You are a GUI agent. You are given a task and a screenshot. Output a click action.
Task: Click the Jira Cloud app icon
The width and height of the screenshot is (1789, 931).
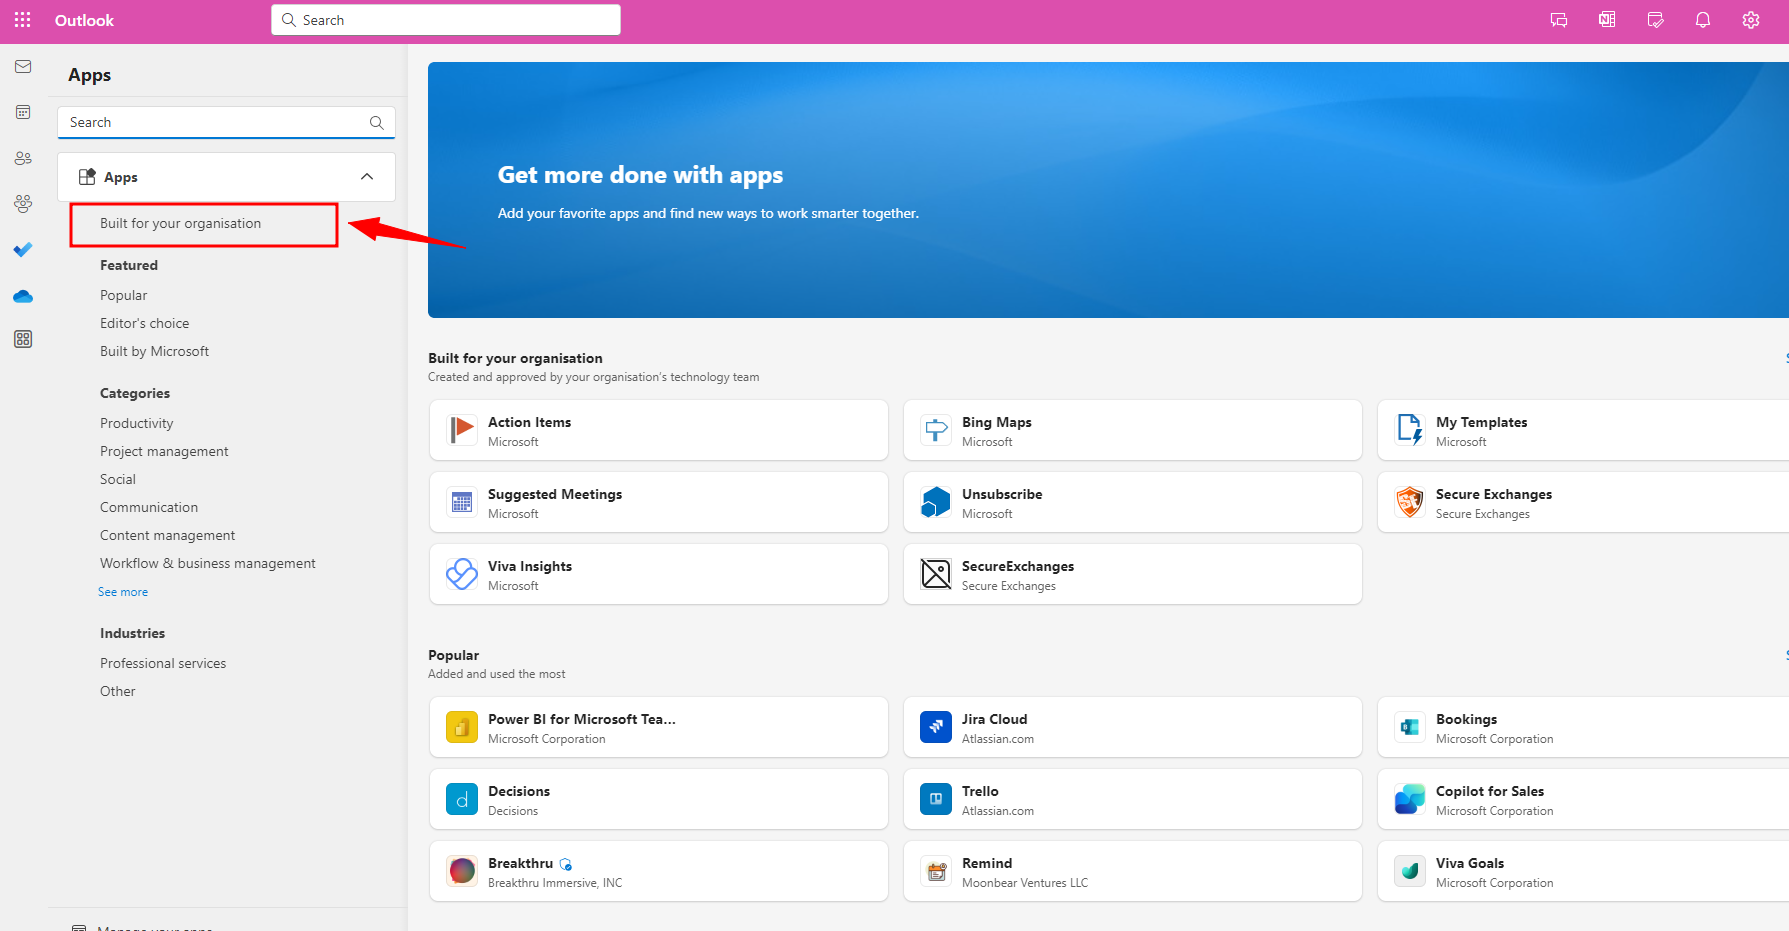point(936,727)
